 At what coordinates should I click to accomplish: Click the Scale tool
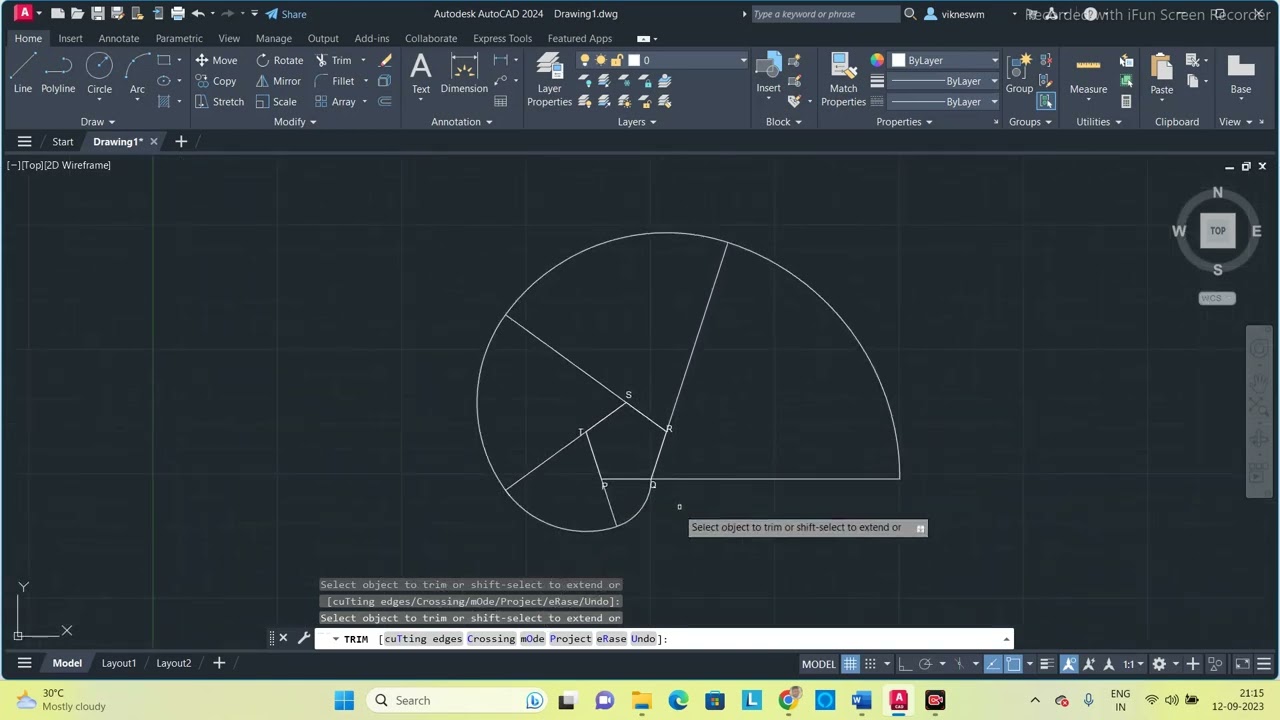[x=276, y=101]
